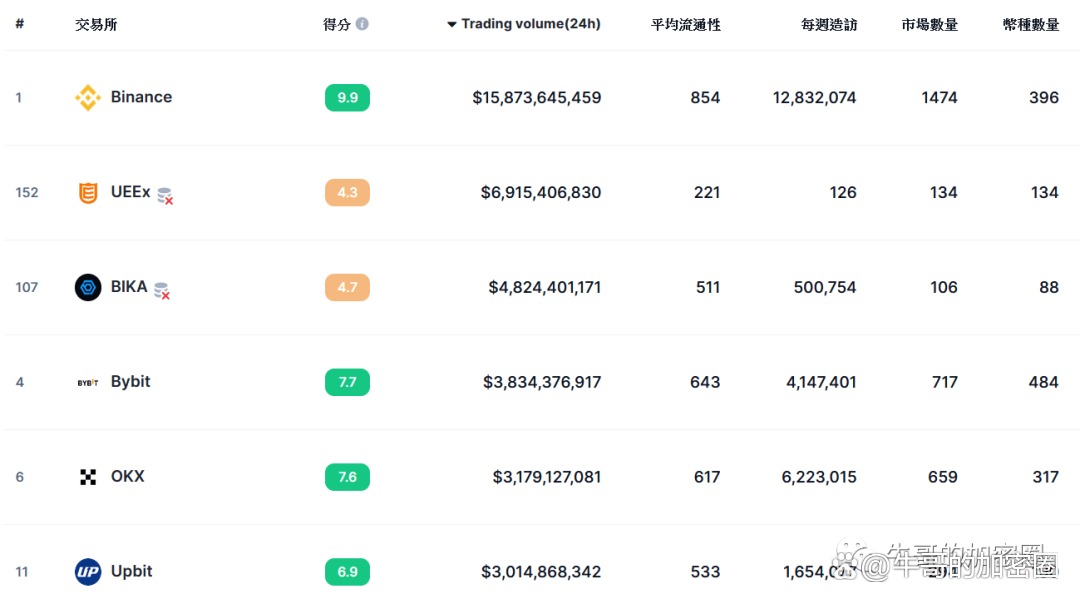Screen dimensions: 1080x604
Task: Sort by the 幣種數量 column header
Action: (1031, 25)
